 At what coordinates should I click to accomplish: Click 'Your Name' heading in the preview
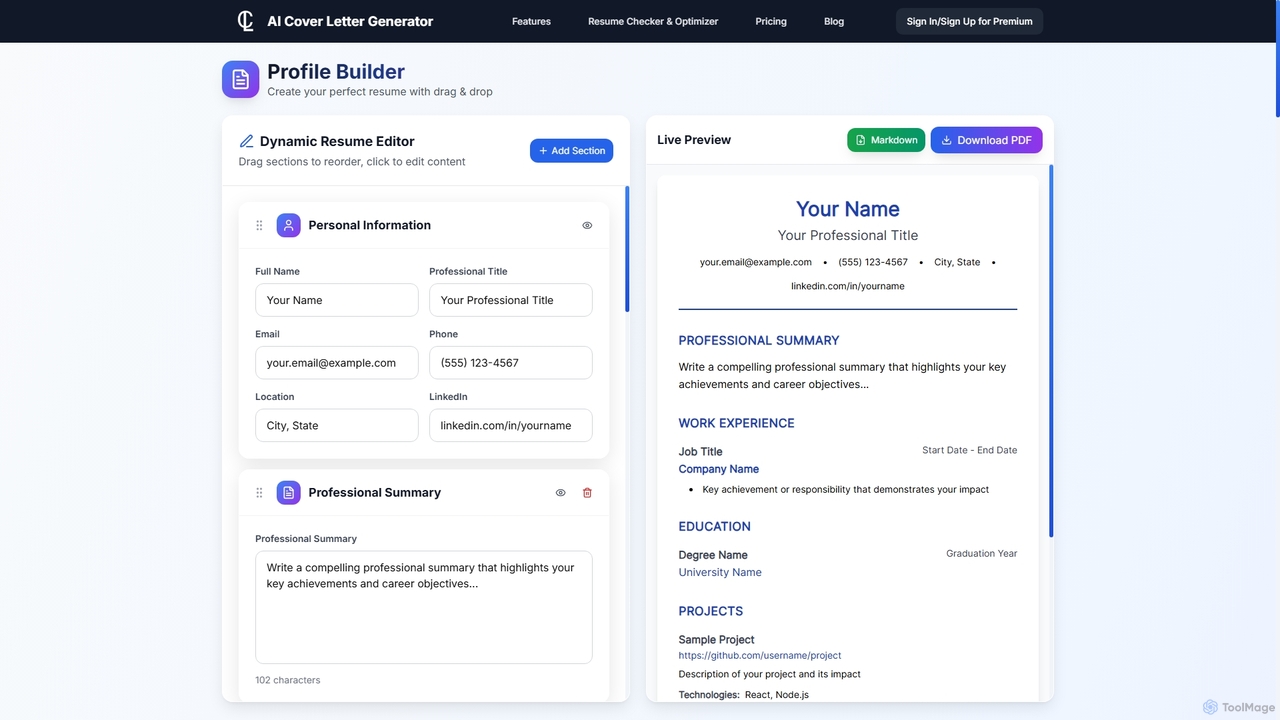[848, 209]
